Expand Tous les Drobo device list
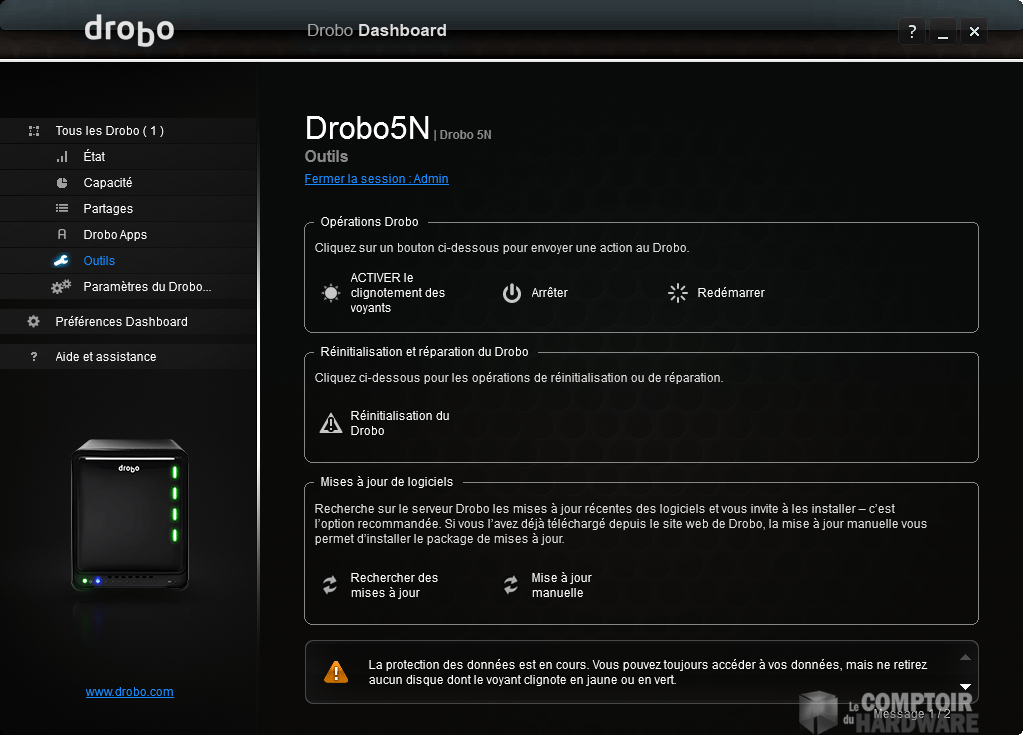The width and height of the screenshot is (1023, 735). 109,131
